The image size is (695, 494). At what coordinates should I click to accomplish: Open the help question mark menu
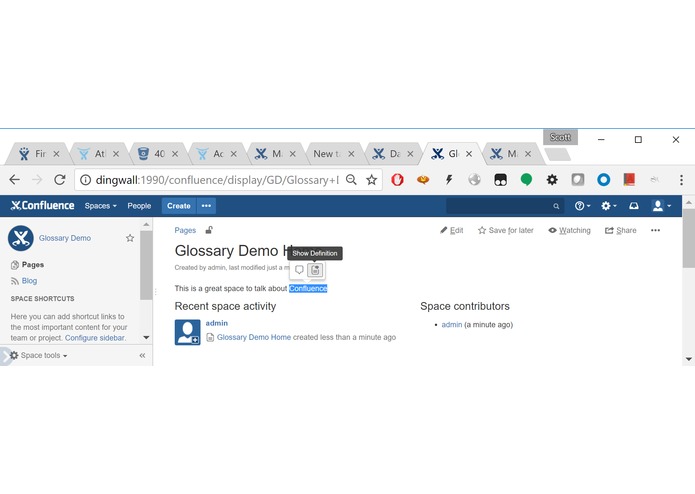[x=582, y=206]
